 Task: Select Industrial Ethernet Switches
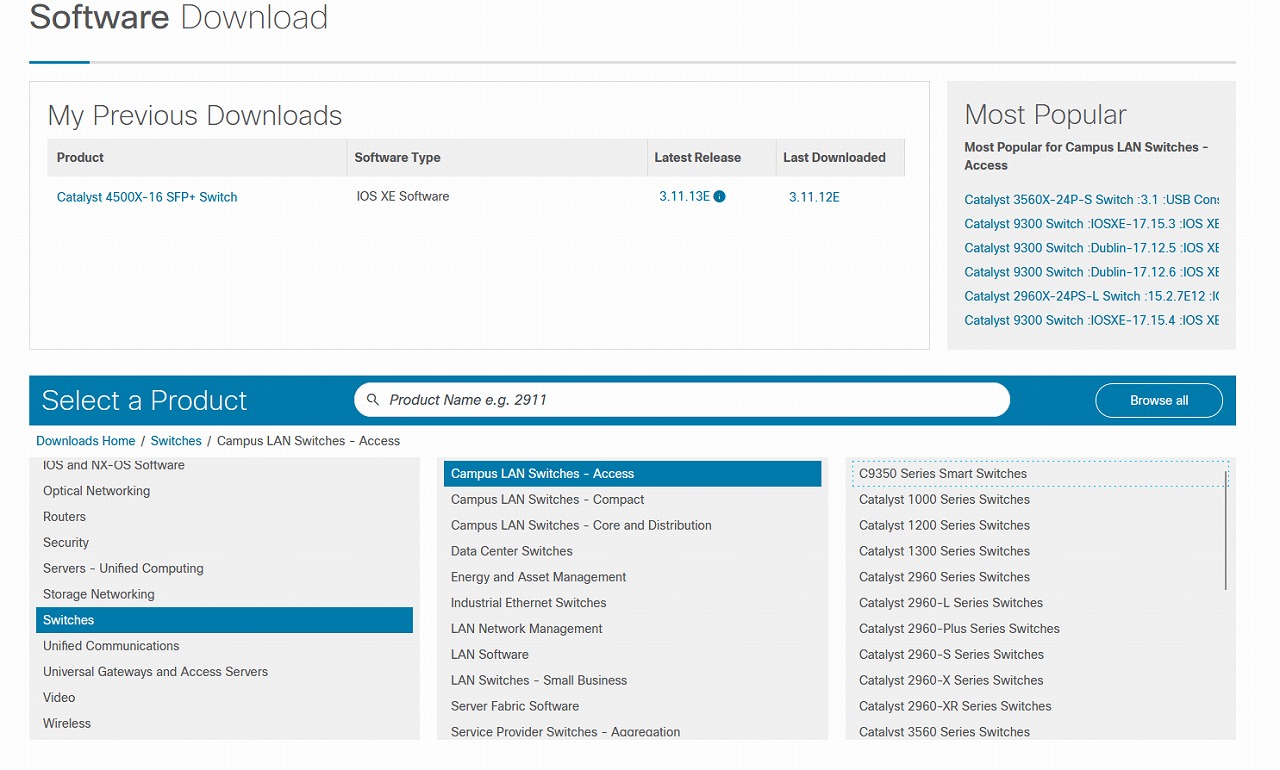coord(528,603)
